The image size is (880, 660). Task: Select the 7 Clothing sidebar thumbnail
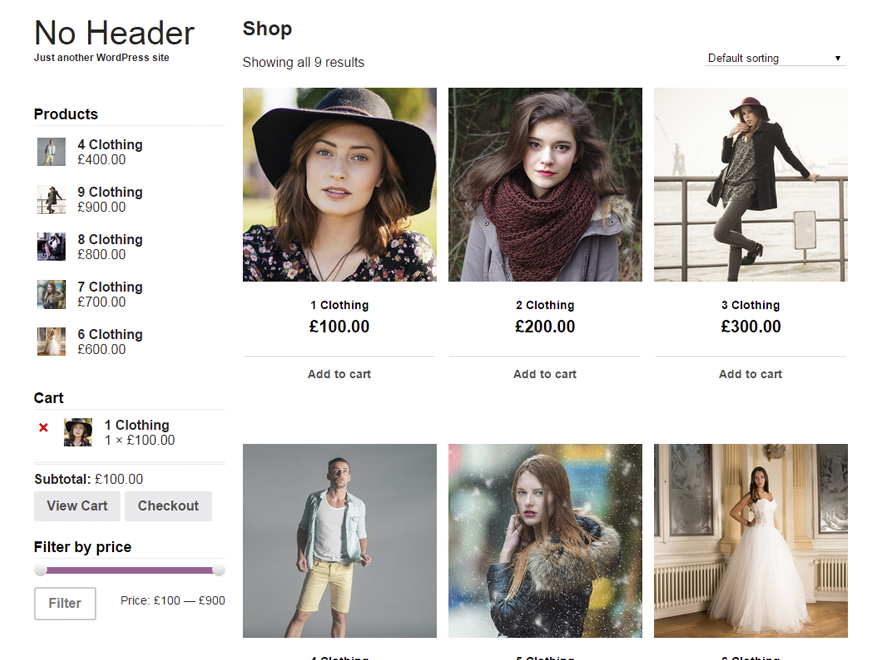[51, 294]
